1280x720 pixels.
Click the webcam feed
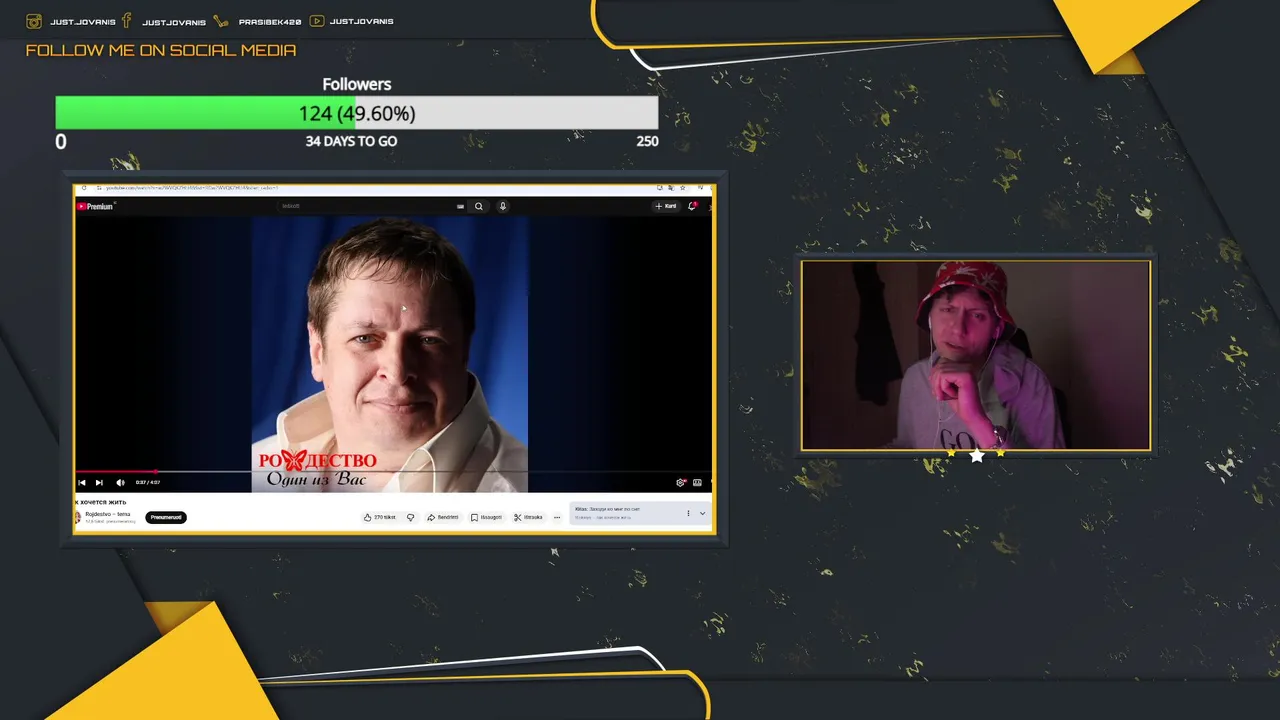click(x=976, y=355)
